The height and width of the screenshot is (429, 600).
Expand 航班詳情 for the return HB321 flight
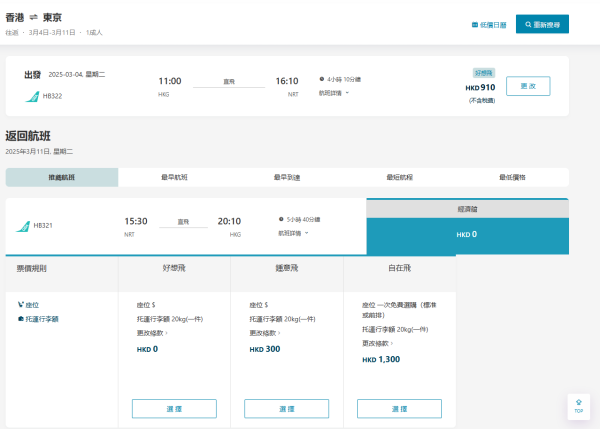pyautogui.click(x=292, y=233)
